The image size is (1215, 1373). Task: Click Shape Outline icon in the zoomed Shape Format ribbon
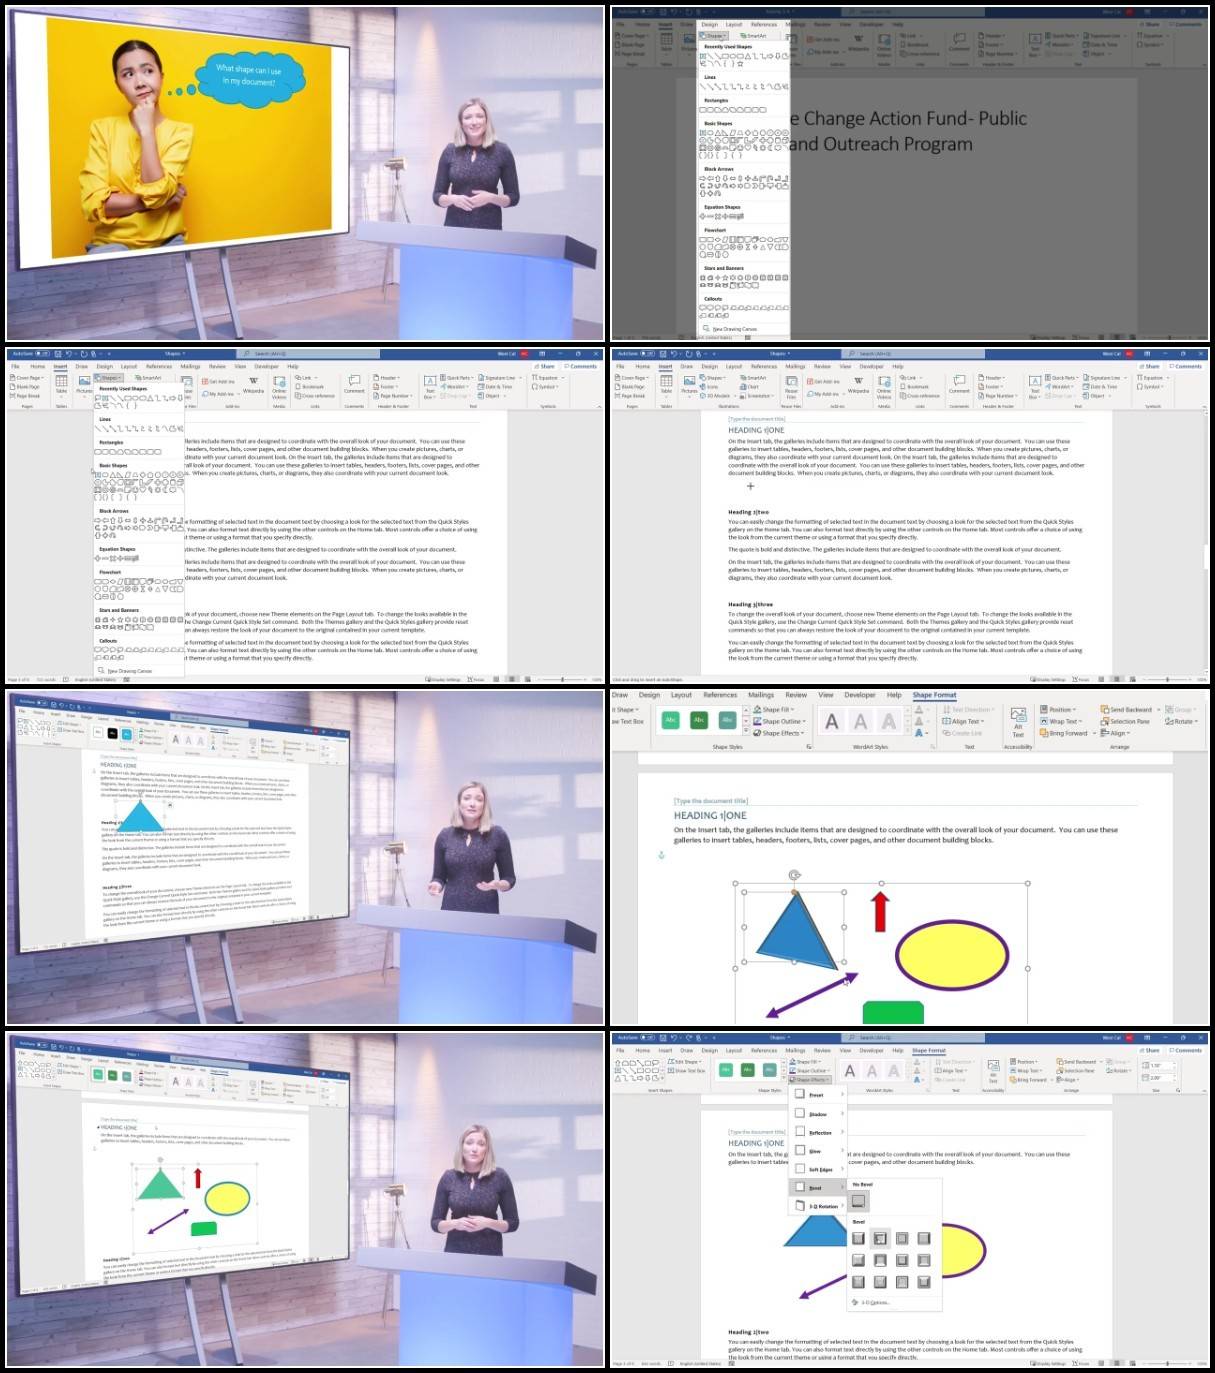[x=758, y=721]
